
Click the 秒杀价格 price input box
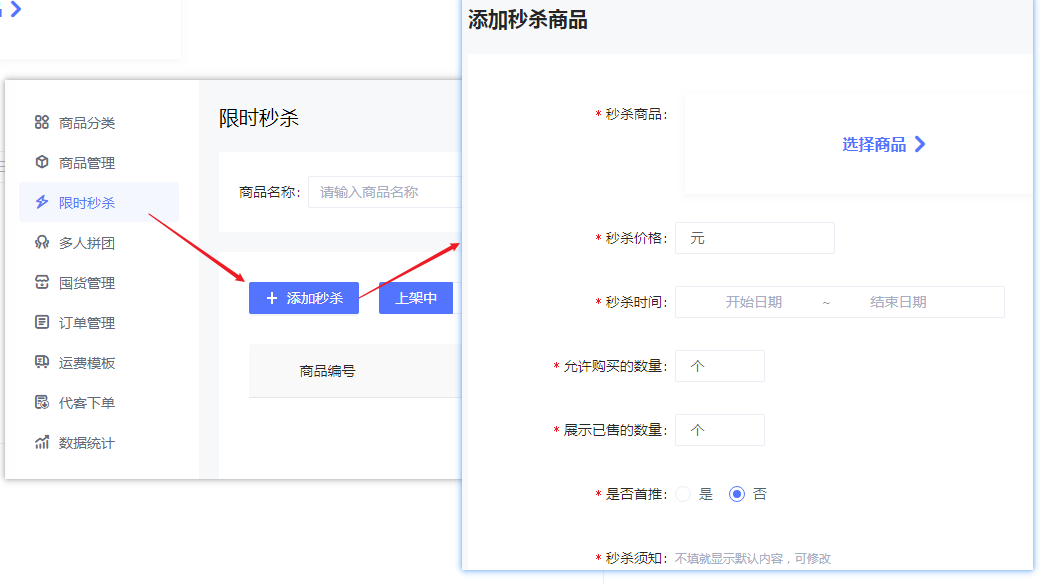point(755,238)
